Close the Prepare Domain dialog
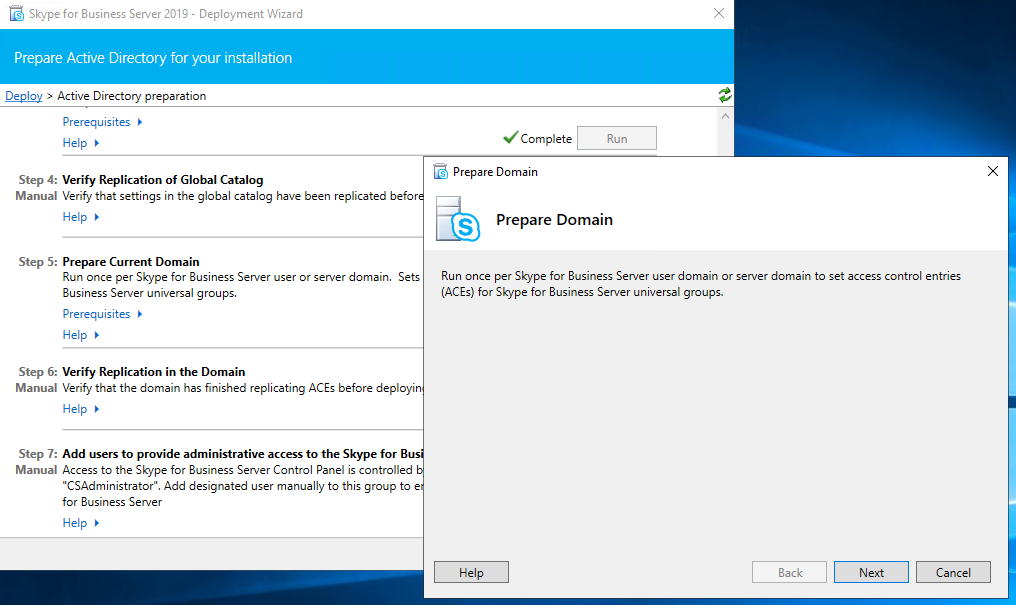Image resolution: width=1016 pixels, height=605 pixels. 992,171
